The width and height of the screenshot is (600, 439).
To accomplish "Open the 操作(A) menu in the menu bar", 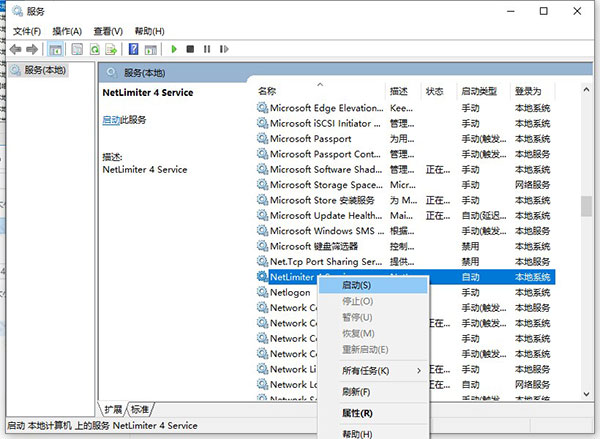I will (65, 31).
